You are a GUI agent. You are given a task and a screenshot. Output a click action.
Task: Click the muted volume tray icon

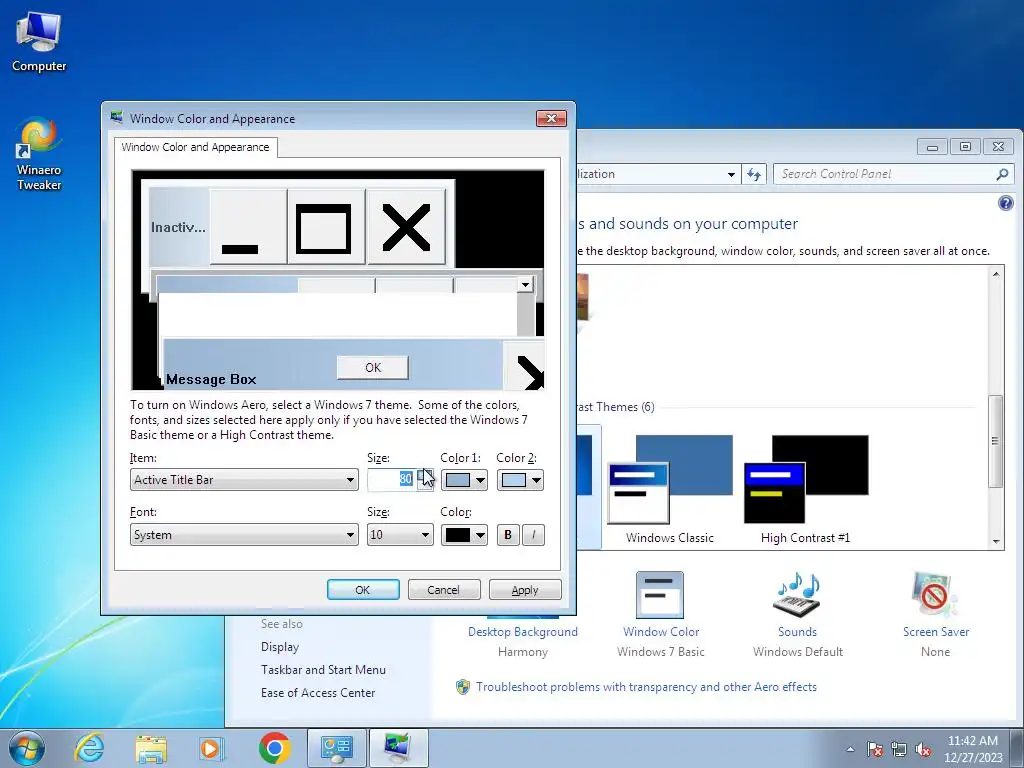pos(923,750)
